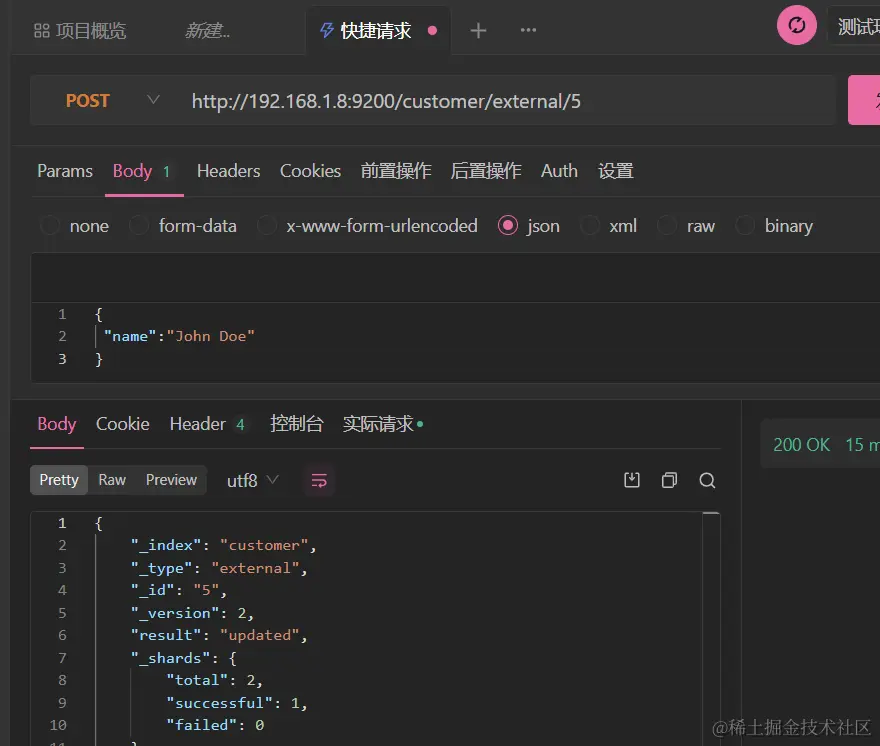Image resolution: width=880 pixels, height=746 pixels.
Task: Open the response Cookie tab
Action: tap(122, 424)
